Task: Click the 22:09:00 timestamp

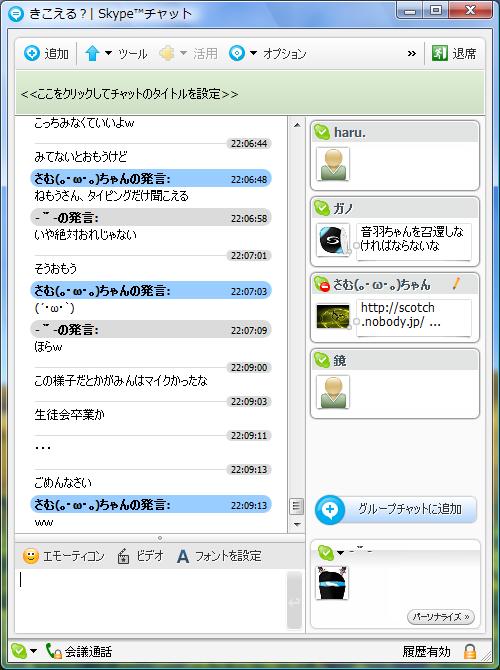Action: (249, 367)
